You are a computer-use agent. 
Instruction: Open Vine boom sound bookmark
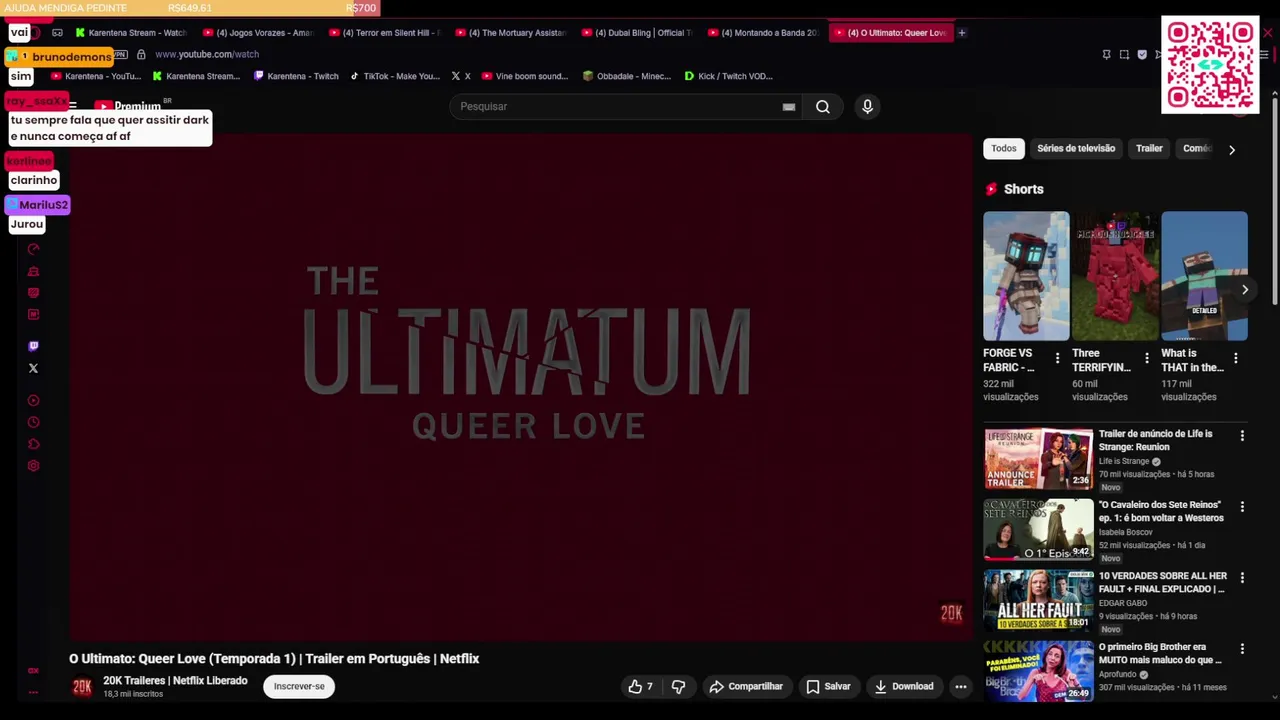click(525, 76)
